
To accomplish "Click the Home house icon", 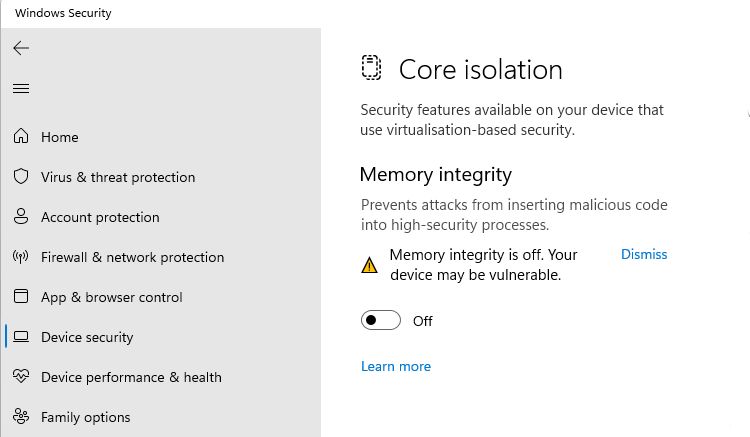I will pyautogui.click(x=21, y=136).
